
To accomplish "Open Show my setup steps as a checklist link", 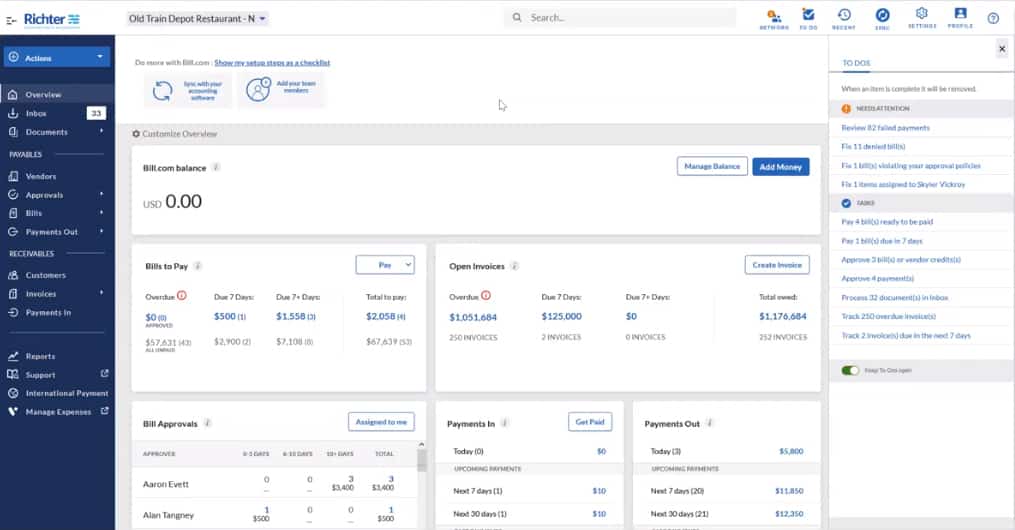I will [272, 63].
